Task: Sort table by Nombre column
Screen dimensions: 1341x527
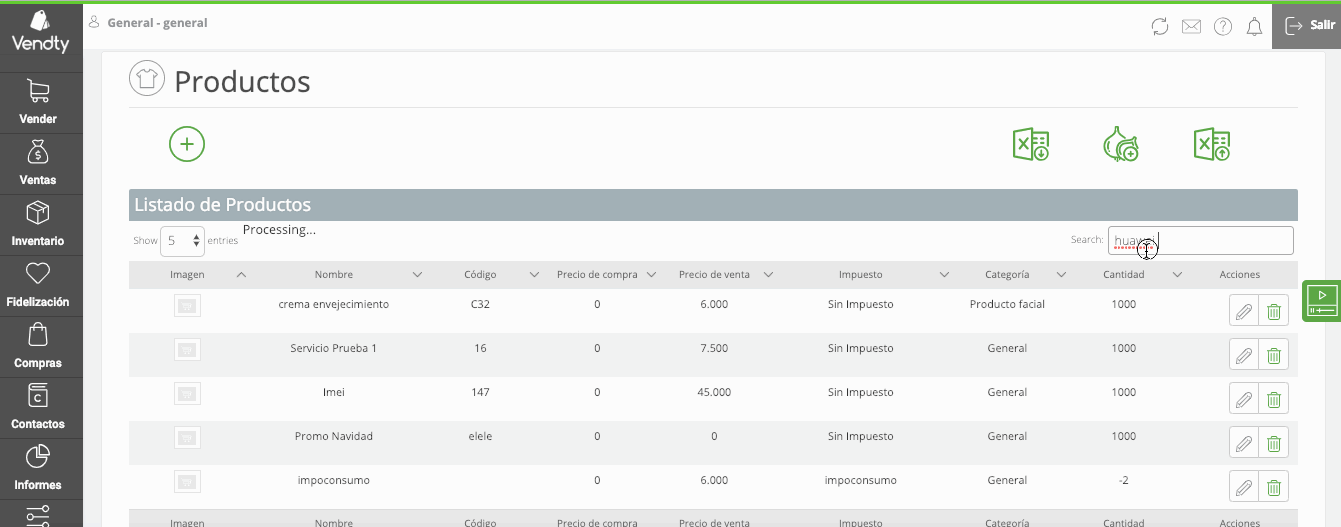Action: 333,274
